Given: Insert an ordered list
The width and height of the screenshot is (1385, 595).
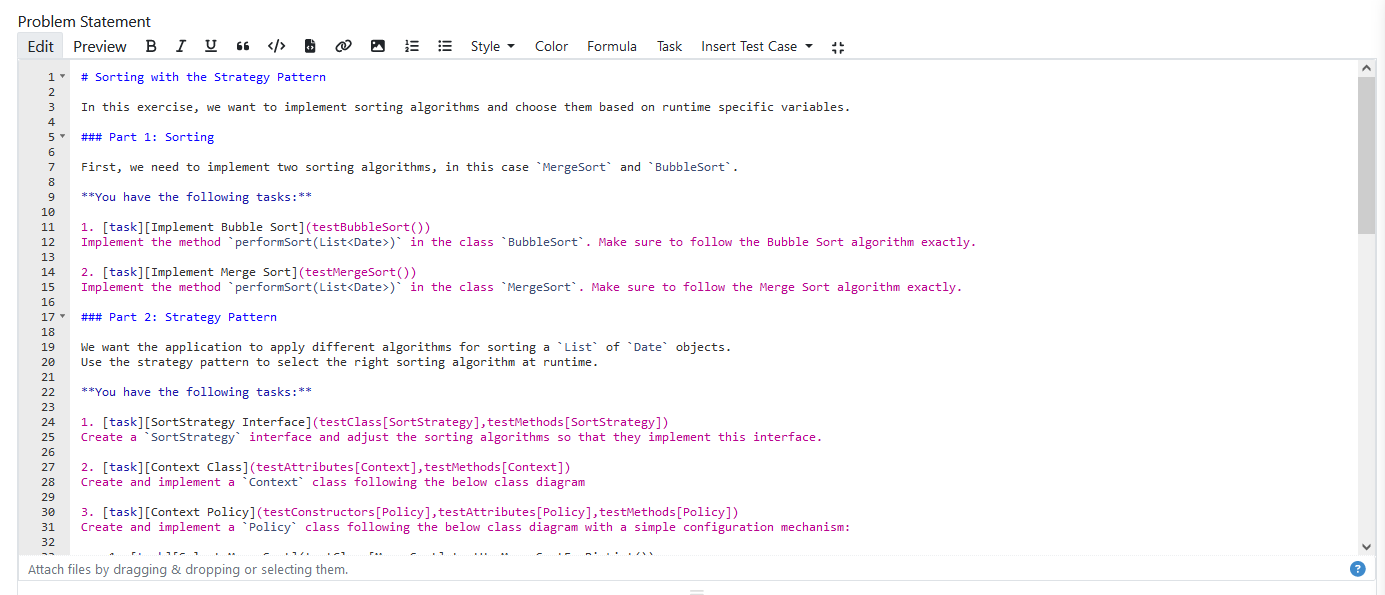Looking at the screenshot, I should pos(411,46).
